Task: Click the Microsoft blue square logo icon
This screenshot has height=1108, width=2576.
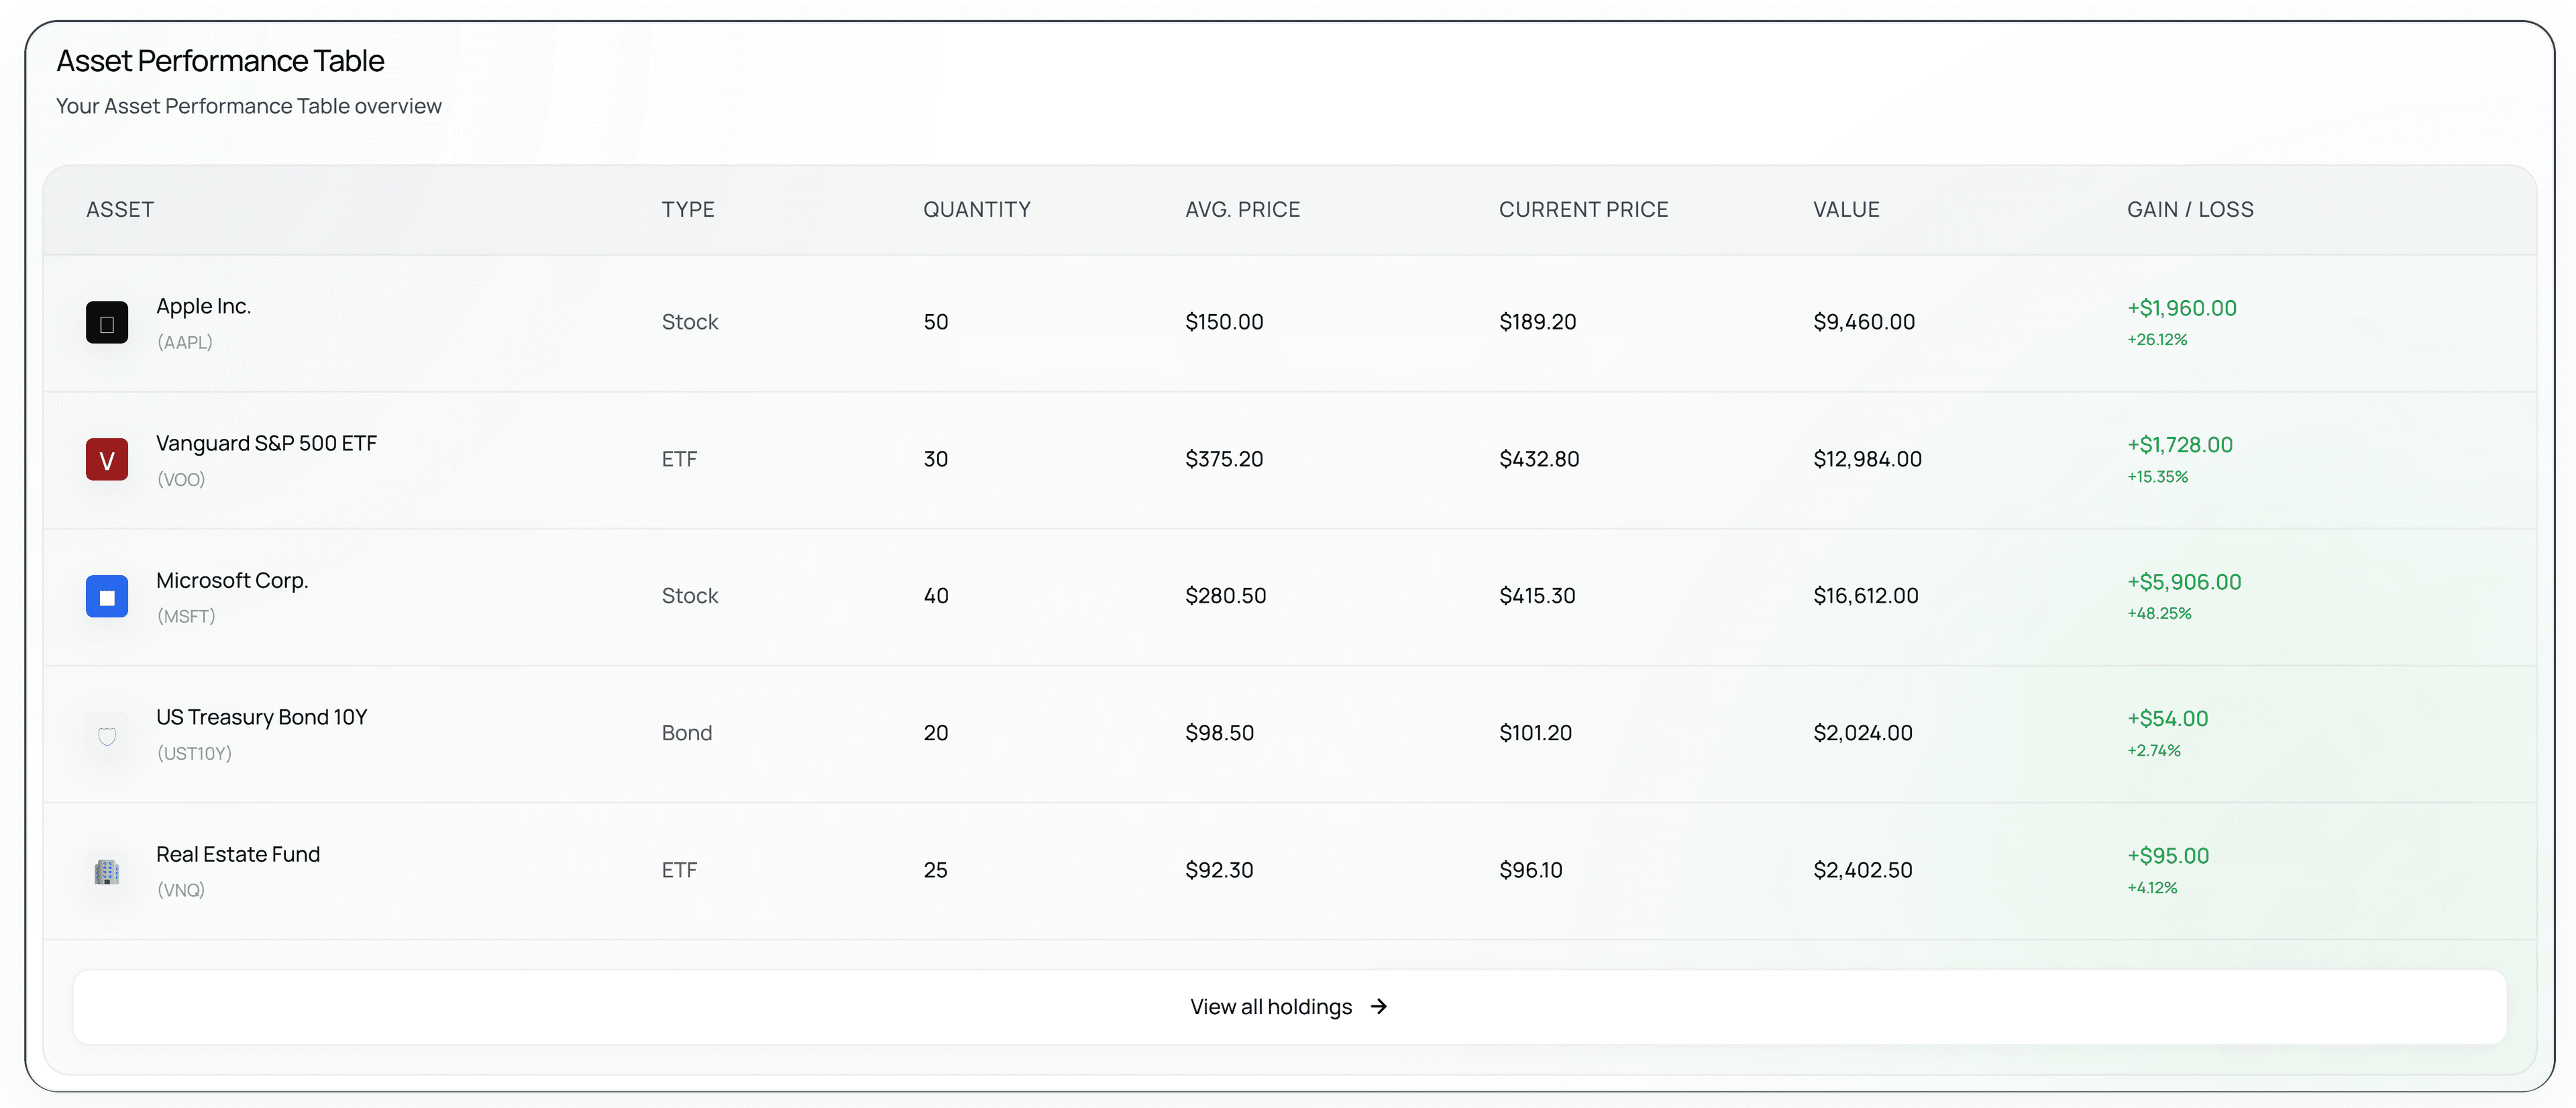Action: pos(107,596)
